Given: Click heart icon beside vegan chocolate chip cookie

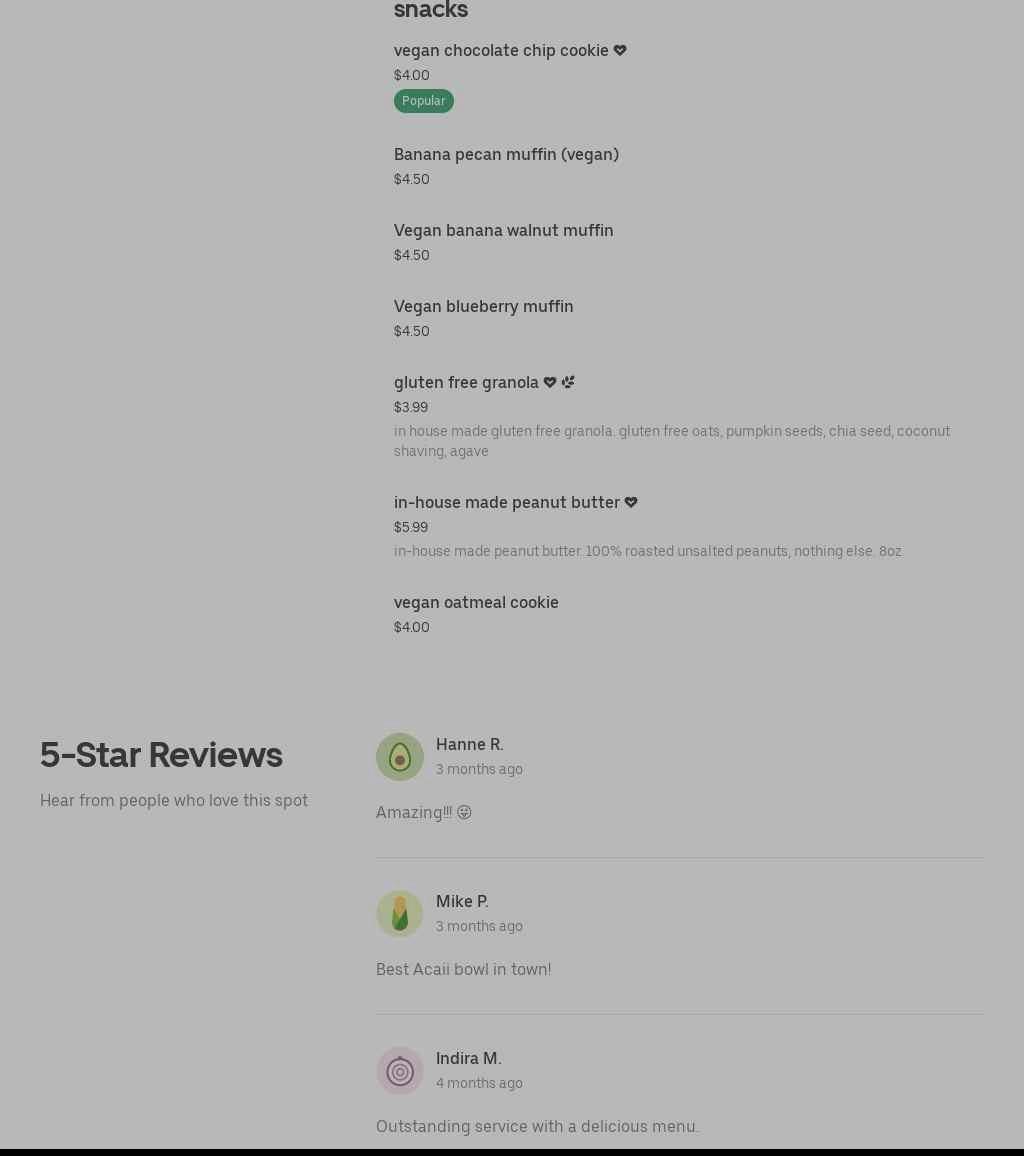Looking at the screenshot, I should click(620, 50).
